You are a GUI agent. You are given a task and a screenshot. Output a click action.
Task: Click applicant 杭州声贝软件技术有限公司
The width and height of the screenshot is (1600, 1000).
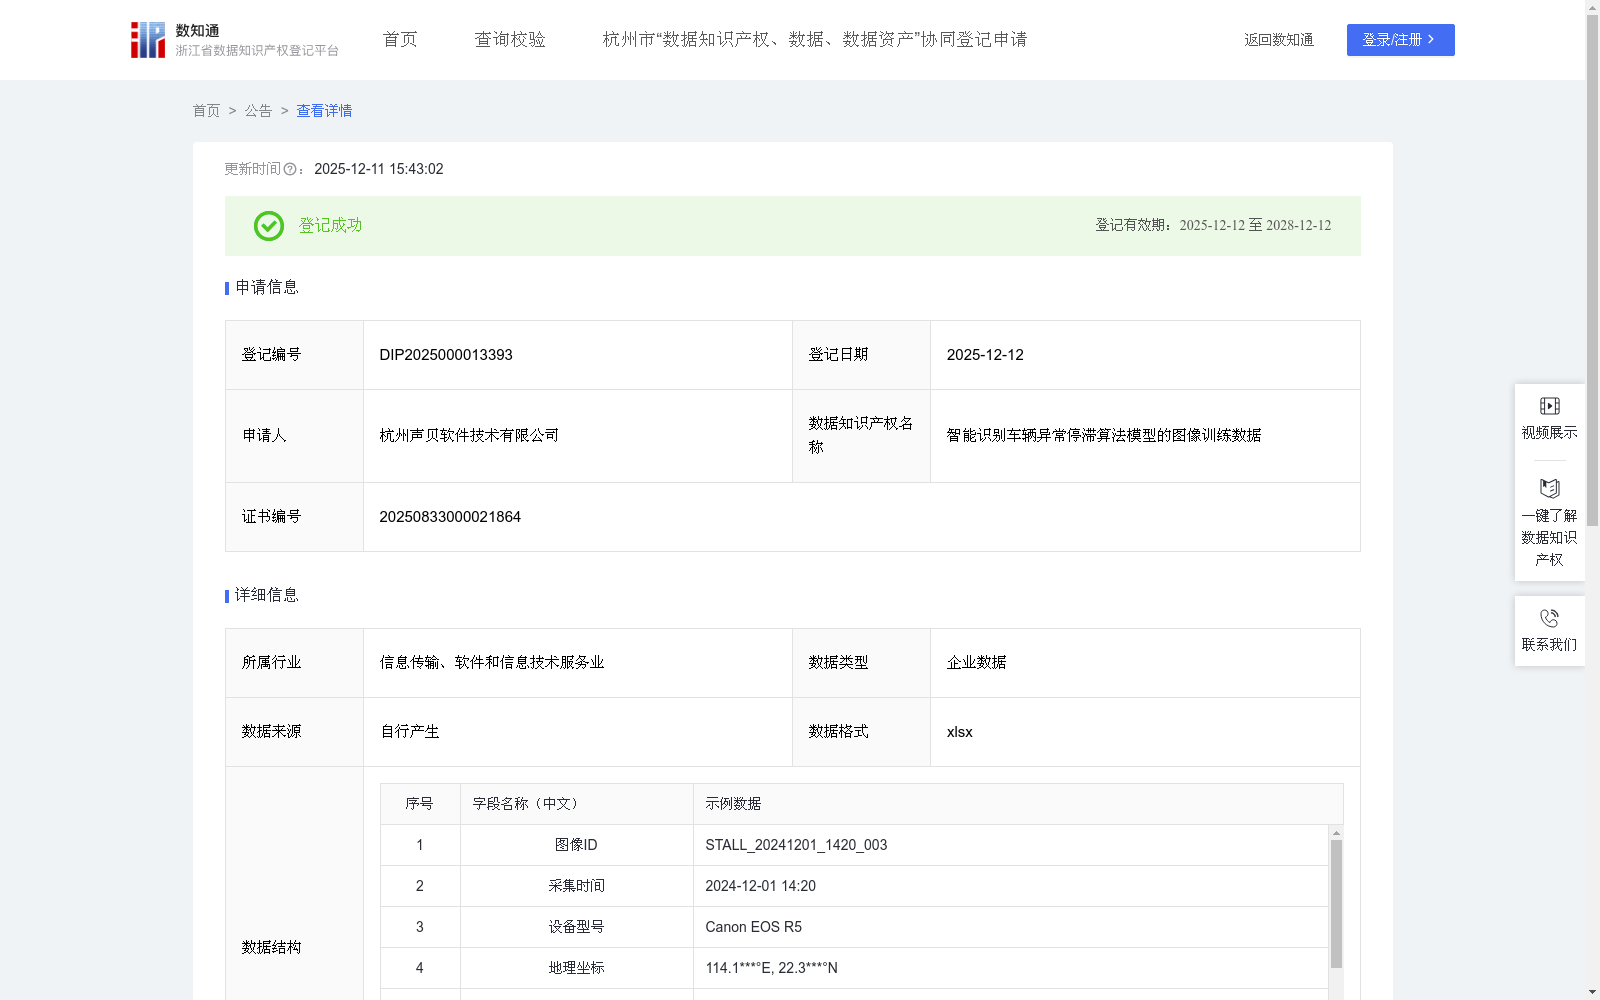(469, 435)
